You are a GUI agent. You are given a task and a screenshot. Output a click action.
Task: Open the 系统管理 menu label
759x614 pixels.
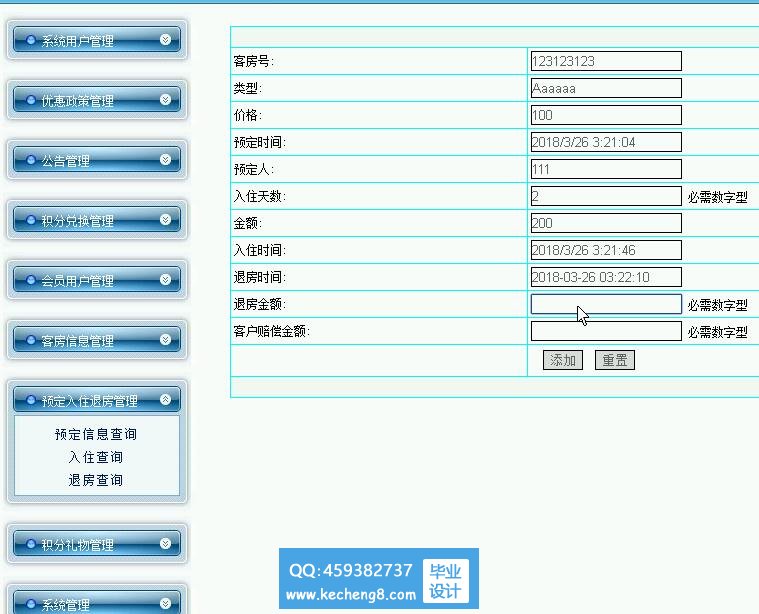(65, 605)
